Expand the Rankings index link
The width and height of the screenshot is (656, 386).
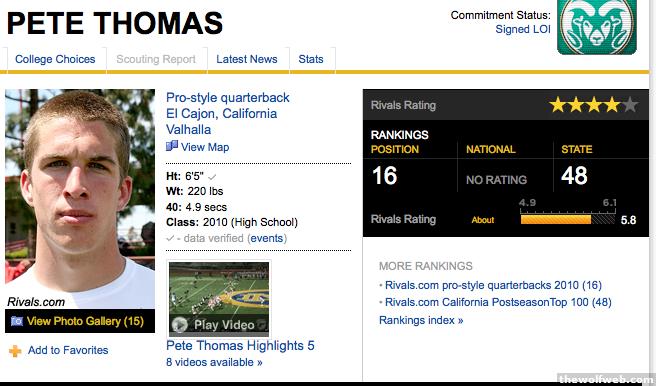click(421, 320)
